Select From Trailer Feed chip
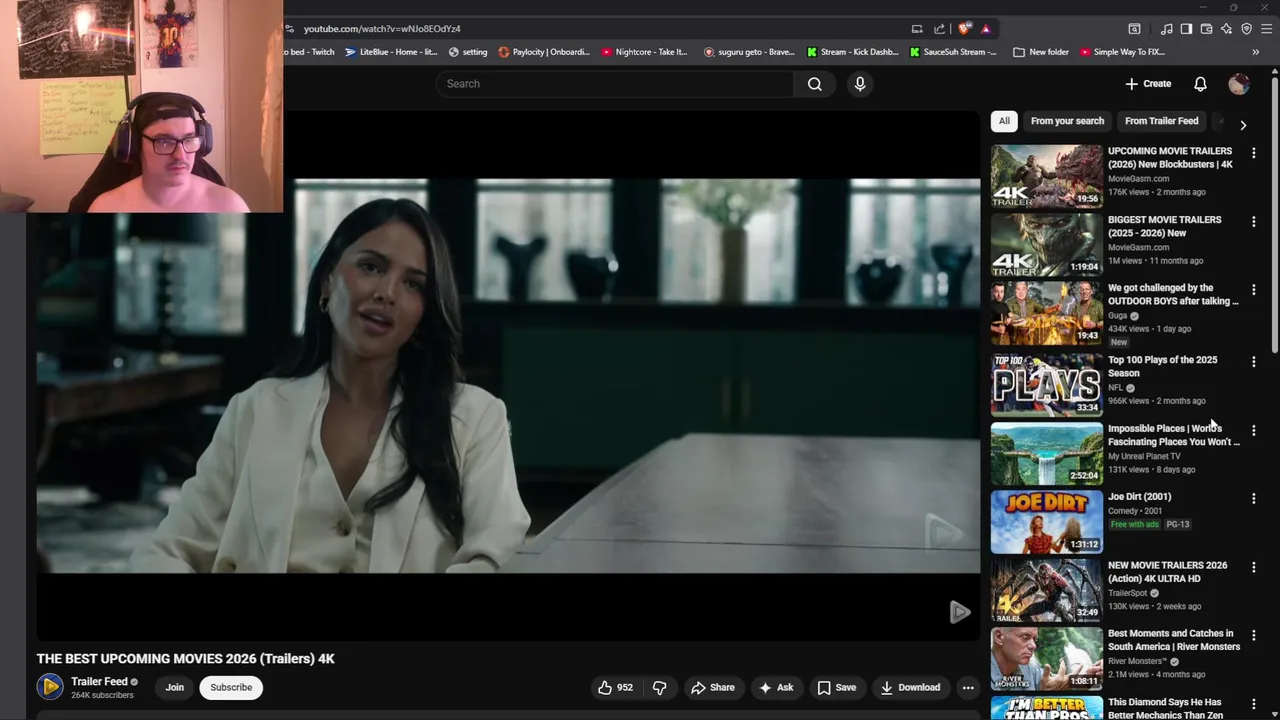Viewport: 1280px width, 720px height. [1161, 121]
